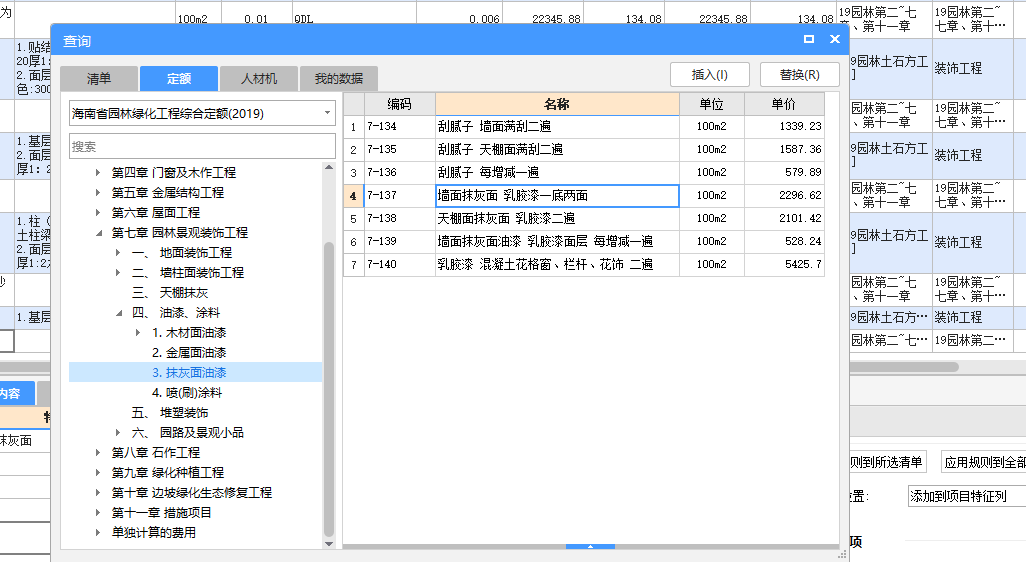Select row 乳胶漆 混凝土花格窗、栏杆、花饰 二遍
This screenshot has width=1026, height=562.
pos(584,264)
